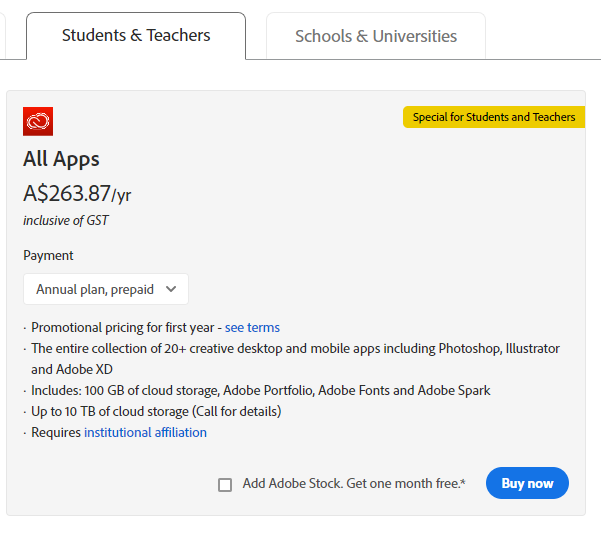Click the Payment field label
601x536 pixels.
coord(48,255)
